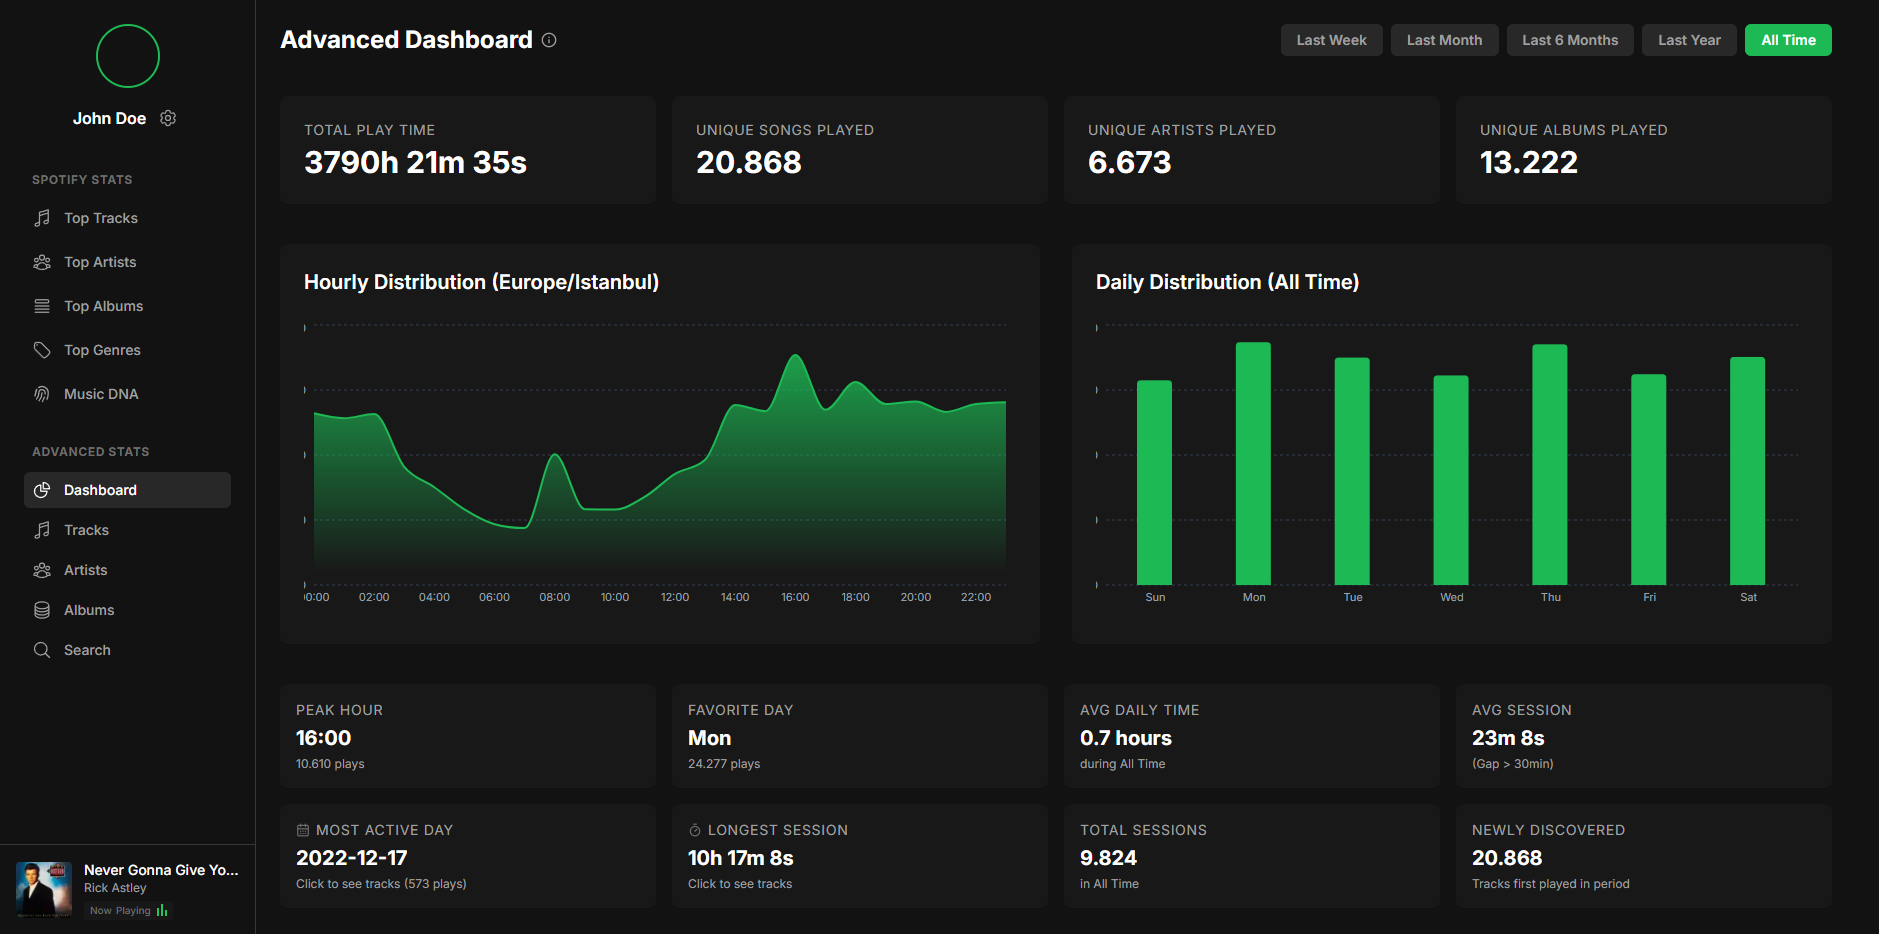The width and height of the screenshot is (1879, 934).
Task: Click the Albums stack icon under Advanced Stats
Action: click(x=42, y=610)
